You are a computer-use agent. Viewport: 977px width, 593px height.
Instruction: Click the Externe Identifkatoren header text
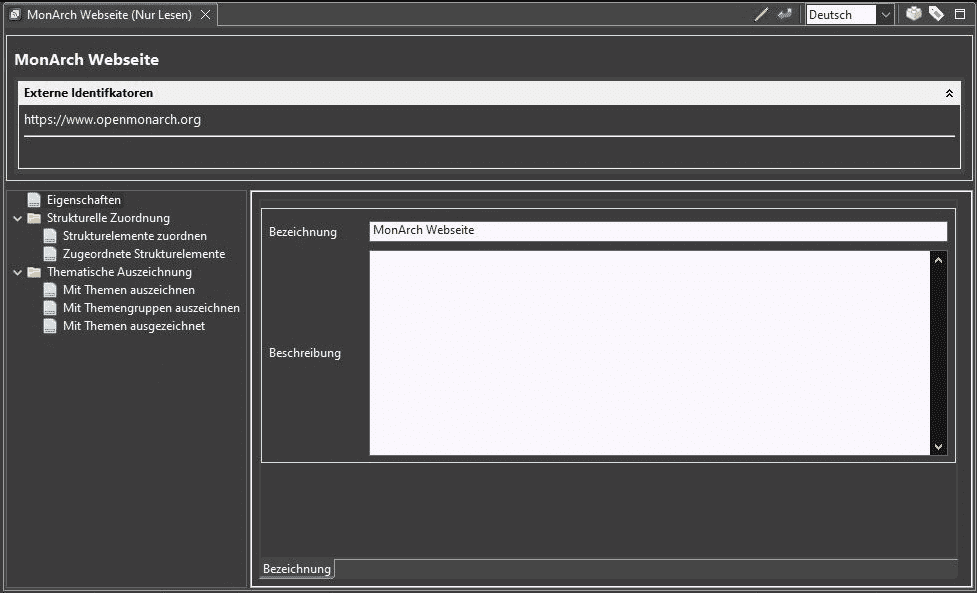88,93
